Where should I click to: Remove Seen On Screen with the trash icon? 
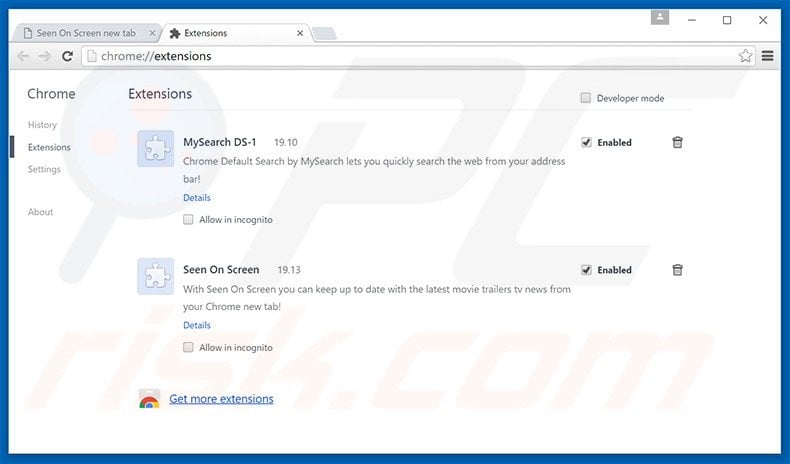click(x=677, y=270)
